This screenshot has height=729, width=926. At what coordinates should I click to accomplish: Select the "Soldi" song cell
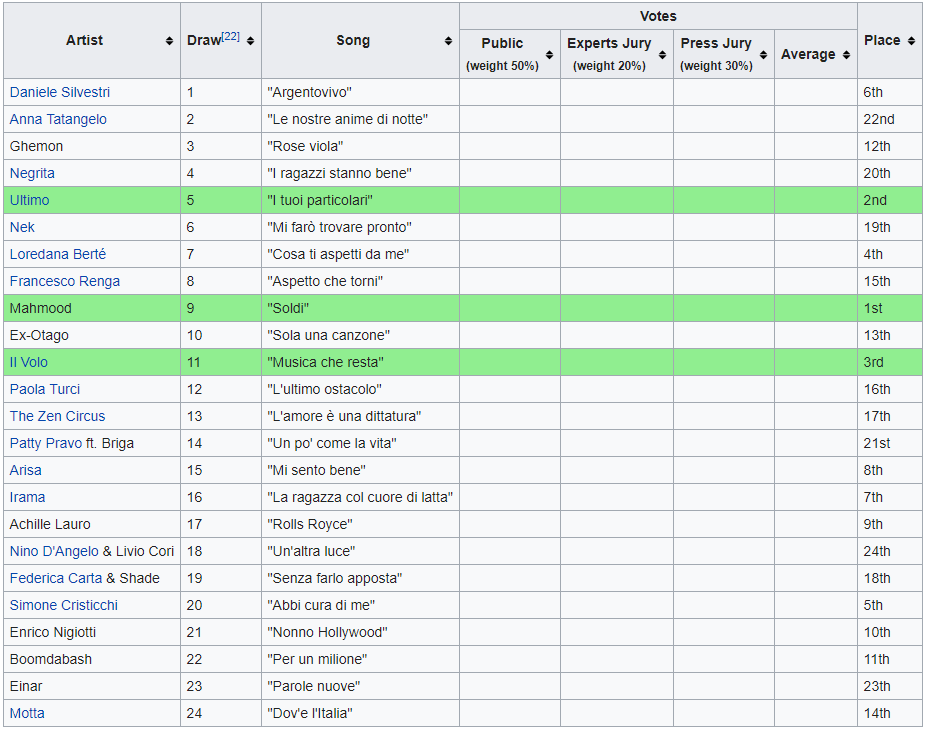click(x=359, y=308)
